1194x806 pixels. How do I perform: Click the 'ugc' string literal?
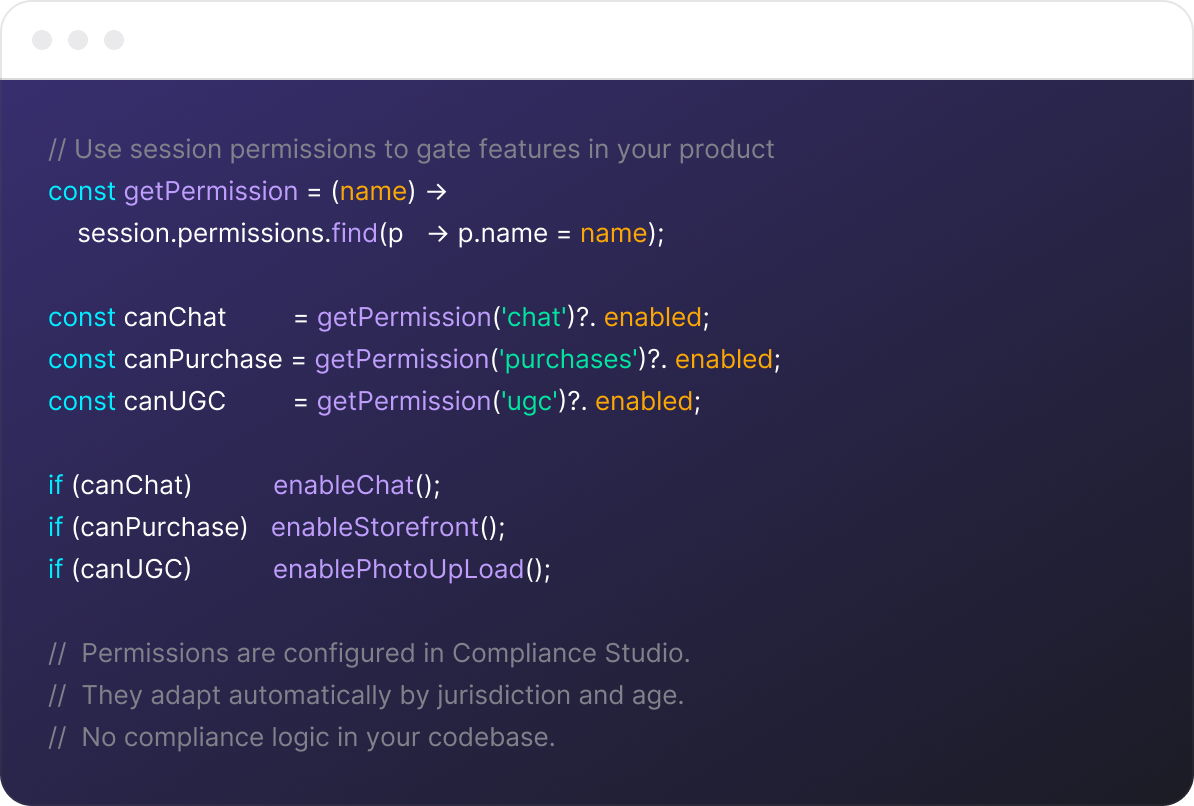[529, 401]
